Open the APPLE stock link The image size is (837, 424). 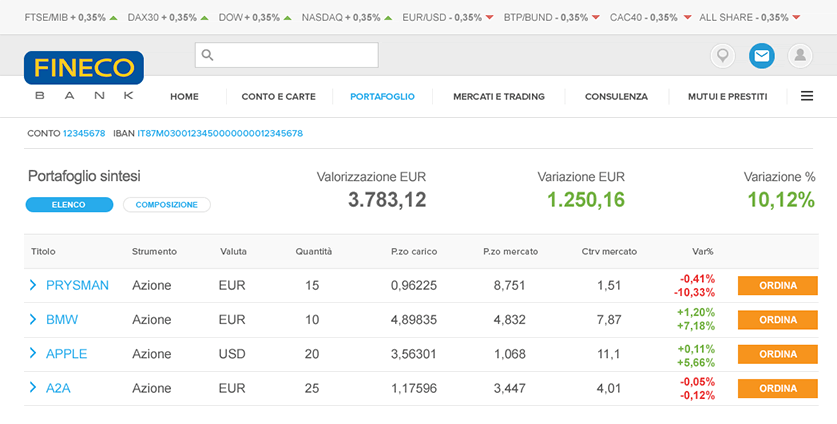67,354
